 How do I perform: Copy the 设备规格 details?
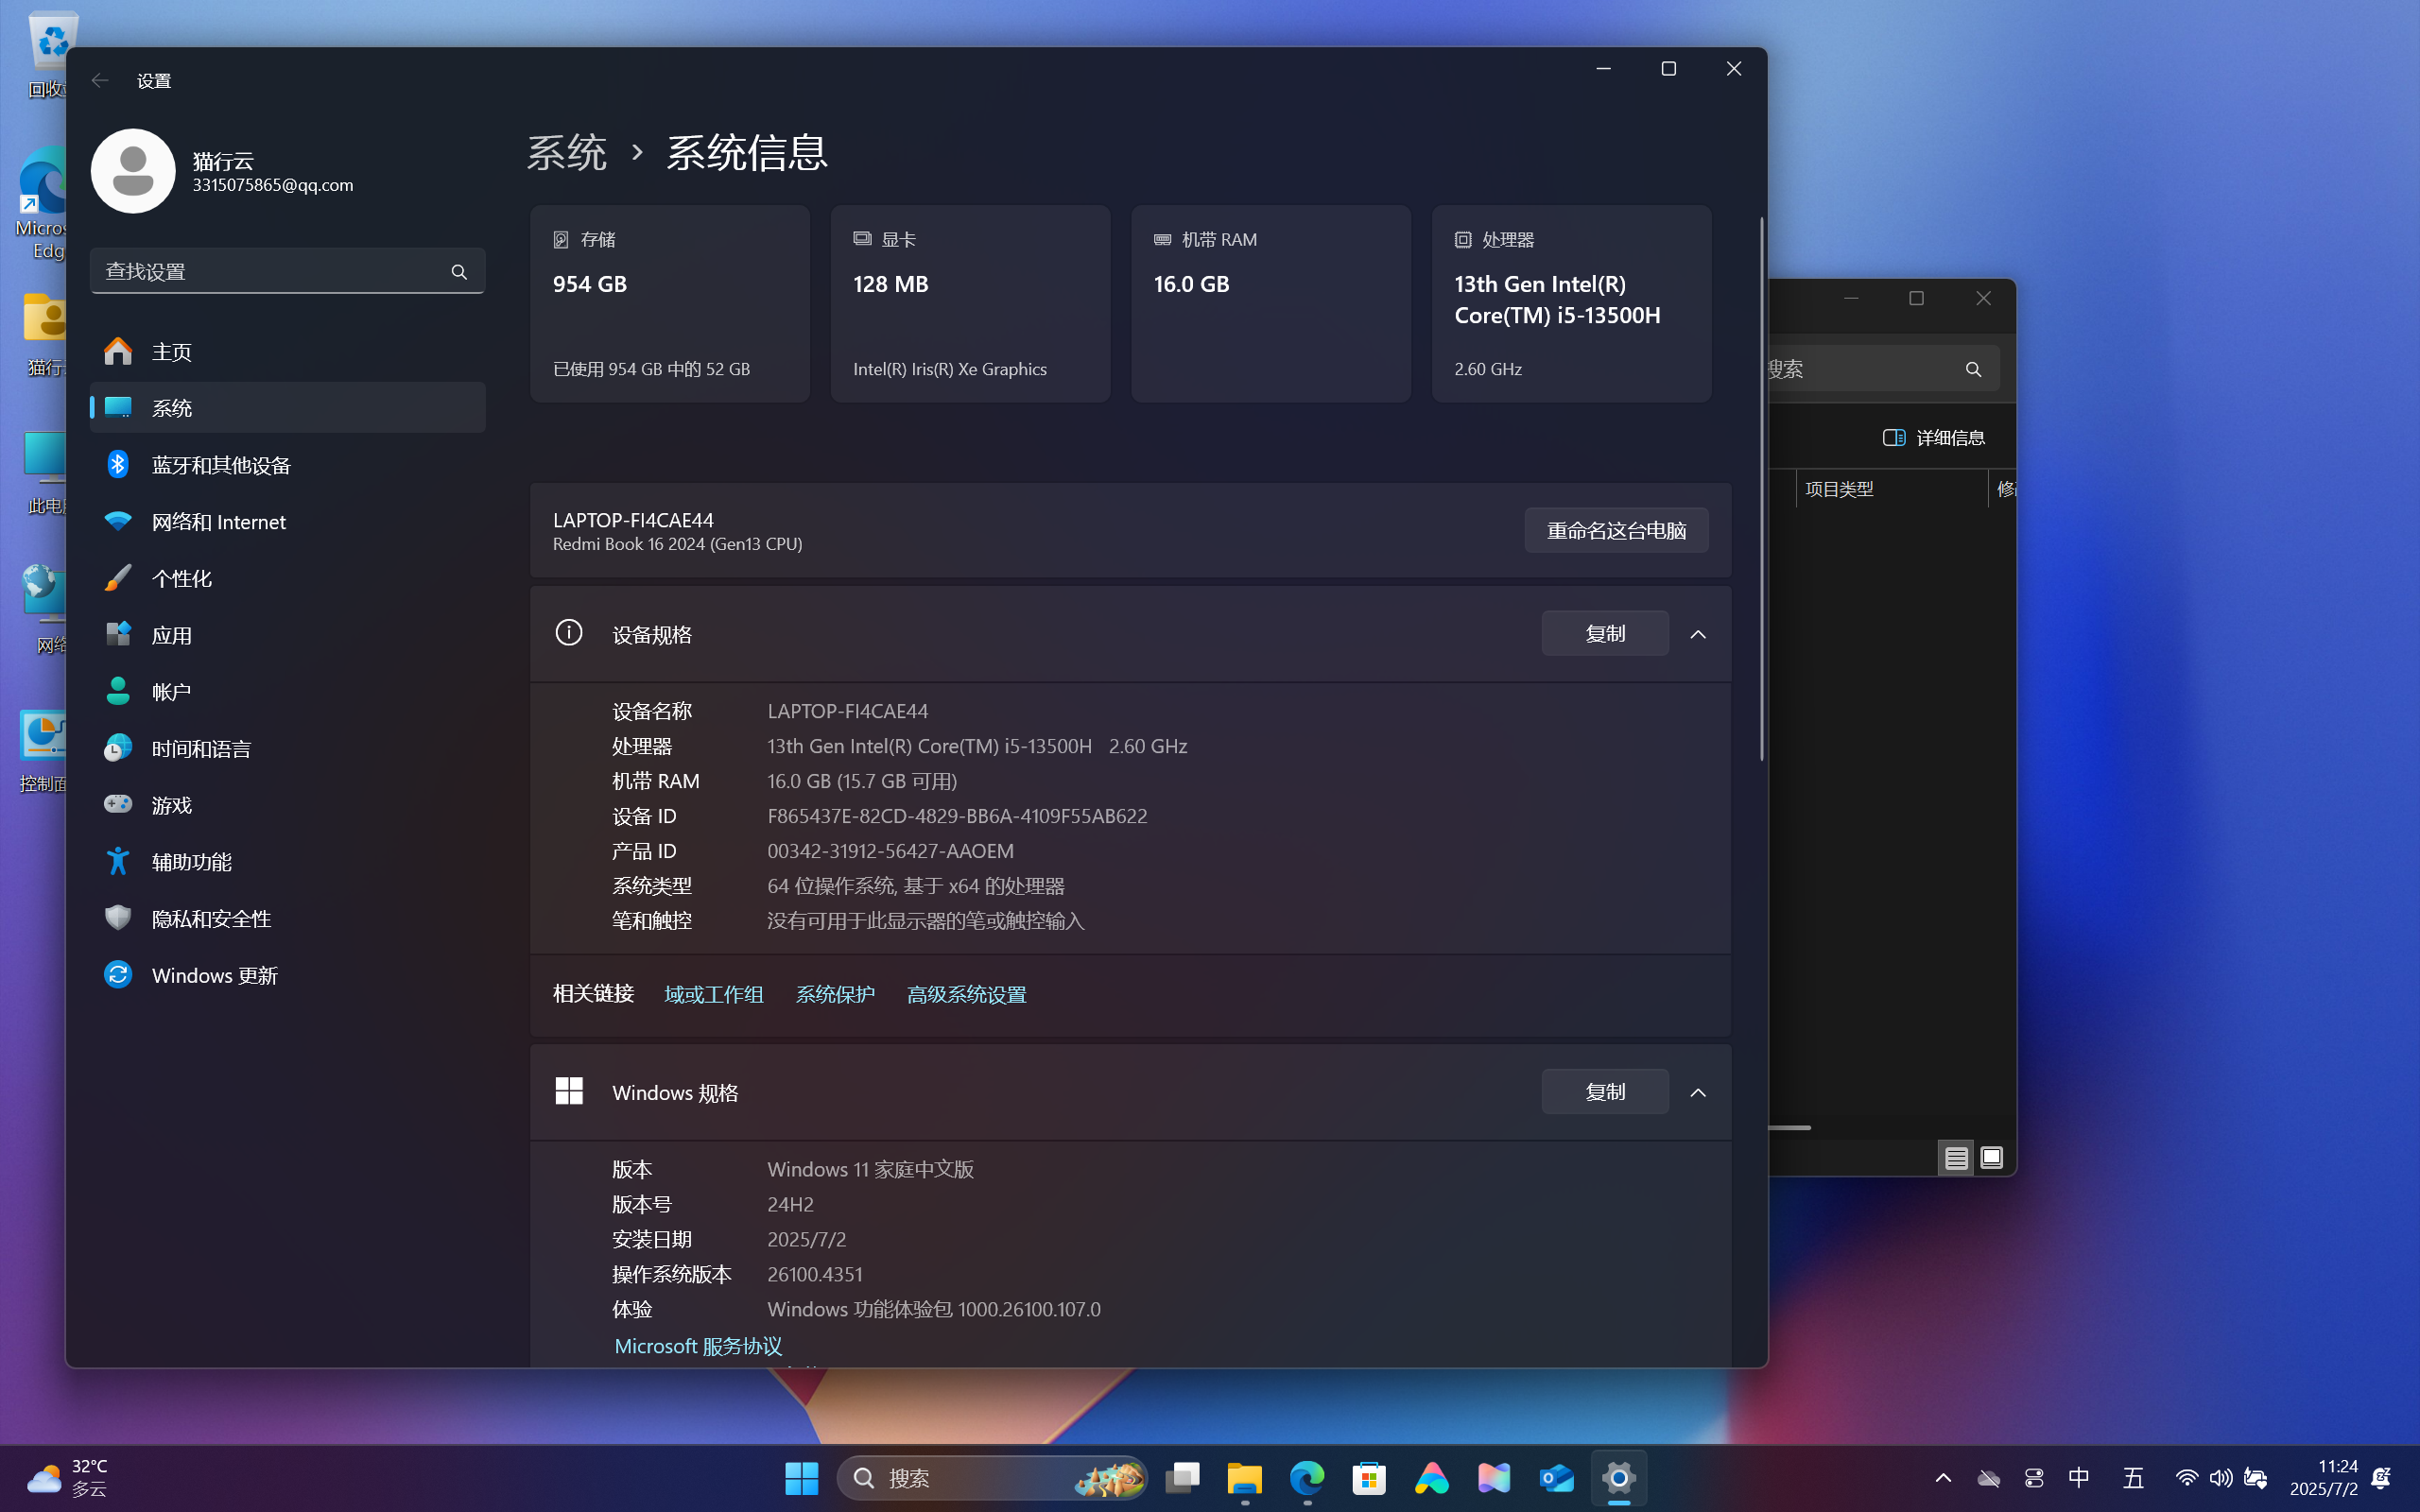(1605, 634)
